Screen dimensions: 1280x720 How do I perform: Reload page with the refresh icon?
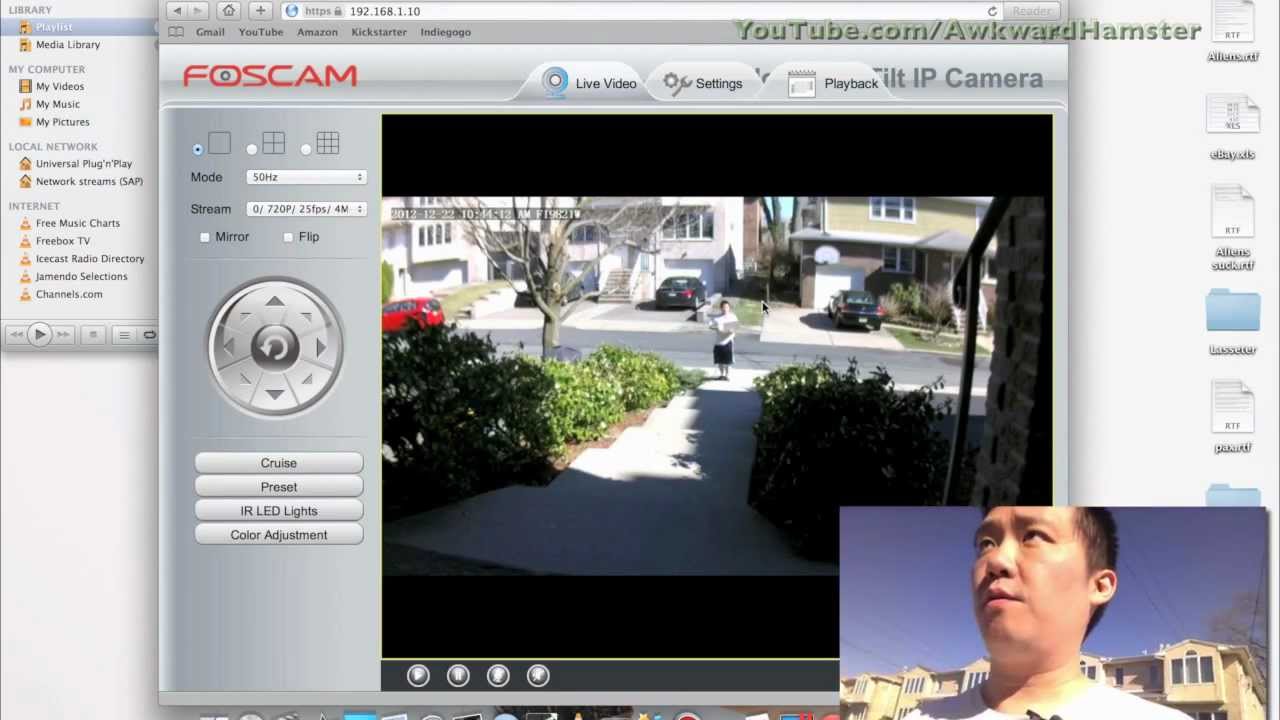[992, 11]
